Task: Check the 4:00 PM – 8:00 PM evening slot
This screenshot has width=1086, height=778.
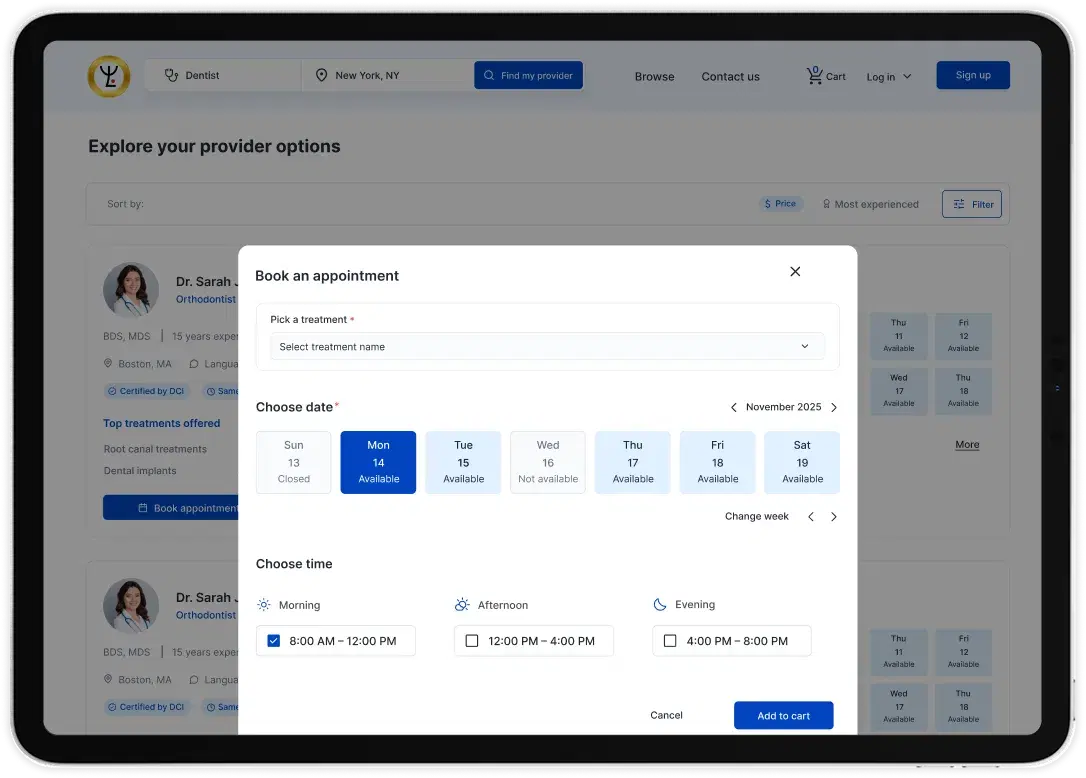Action: tap(670, 641)
